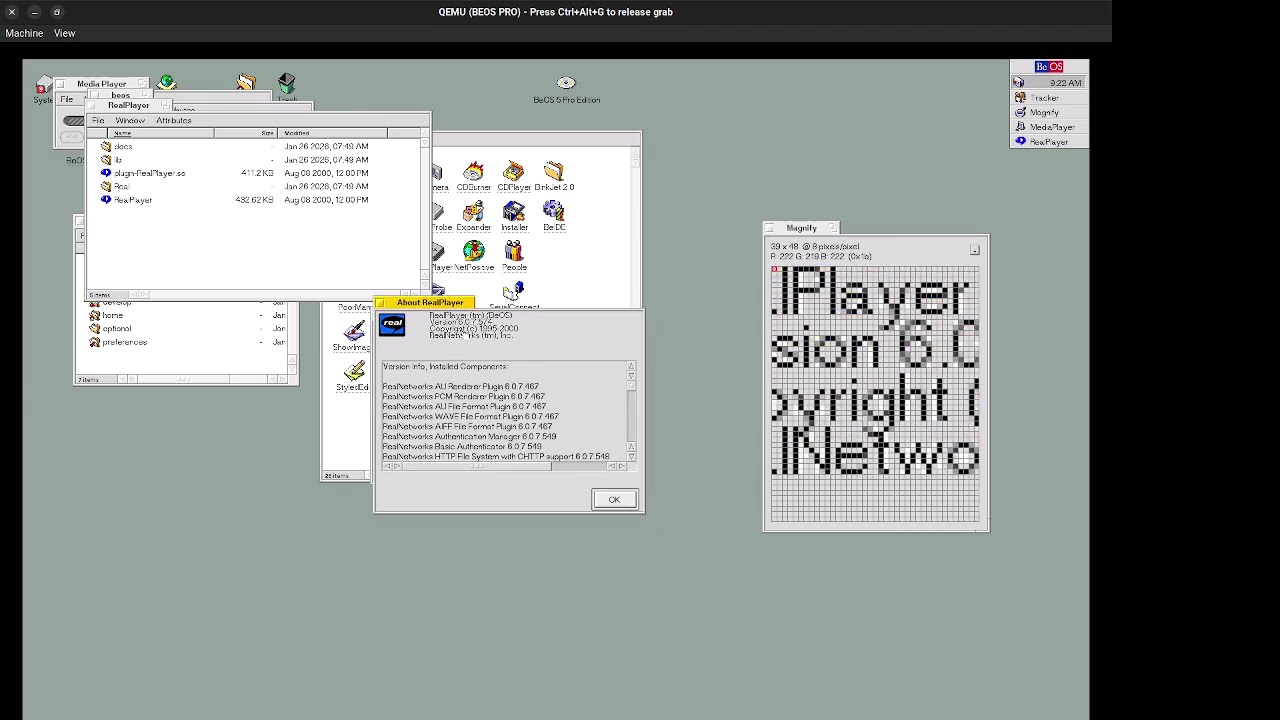Switch to Magnify in the Deskbar
The height and width of the screenshot is (720, 1280).
point(1049,113)
